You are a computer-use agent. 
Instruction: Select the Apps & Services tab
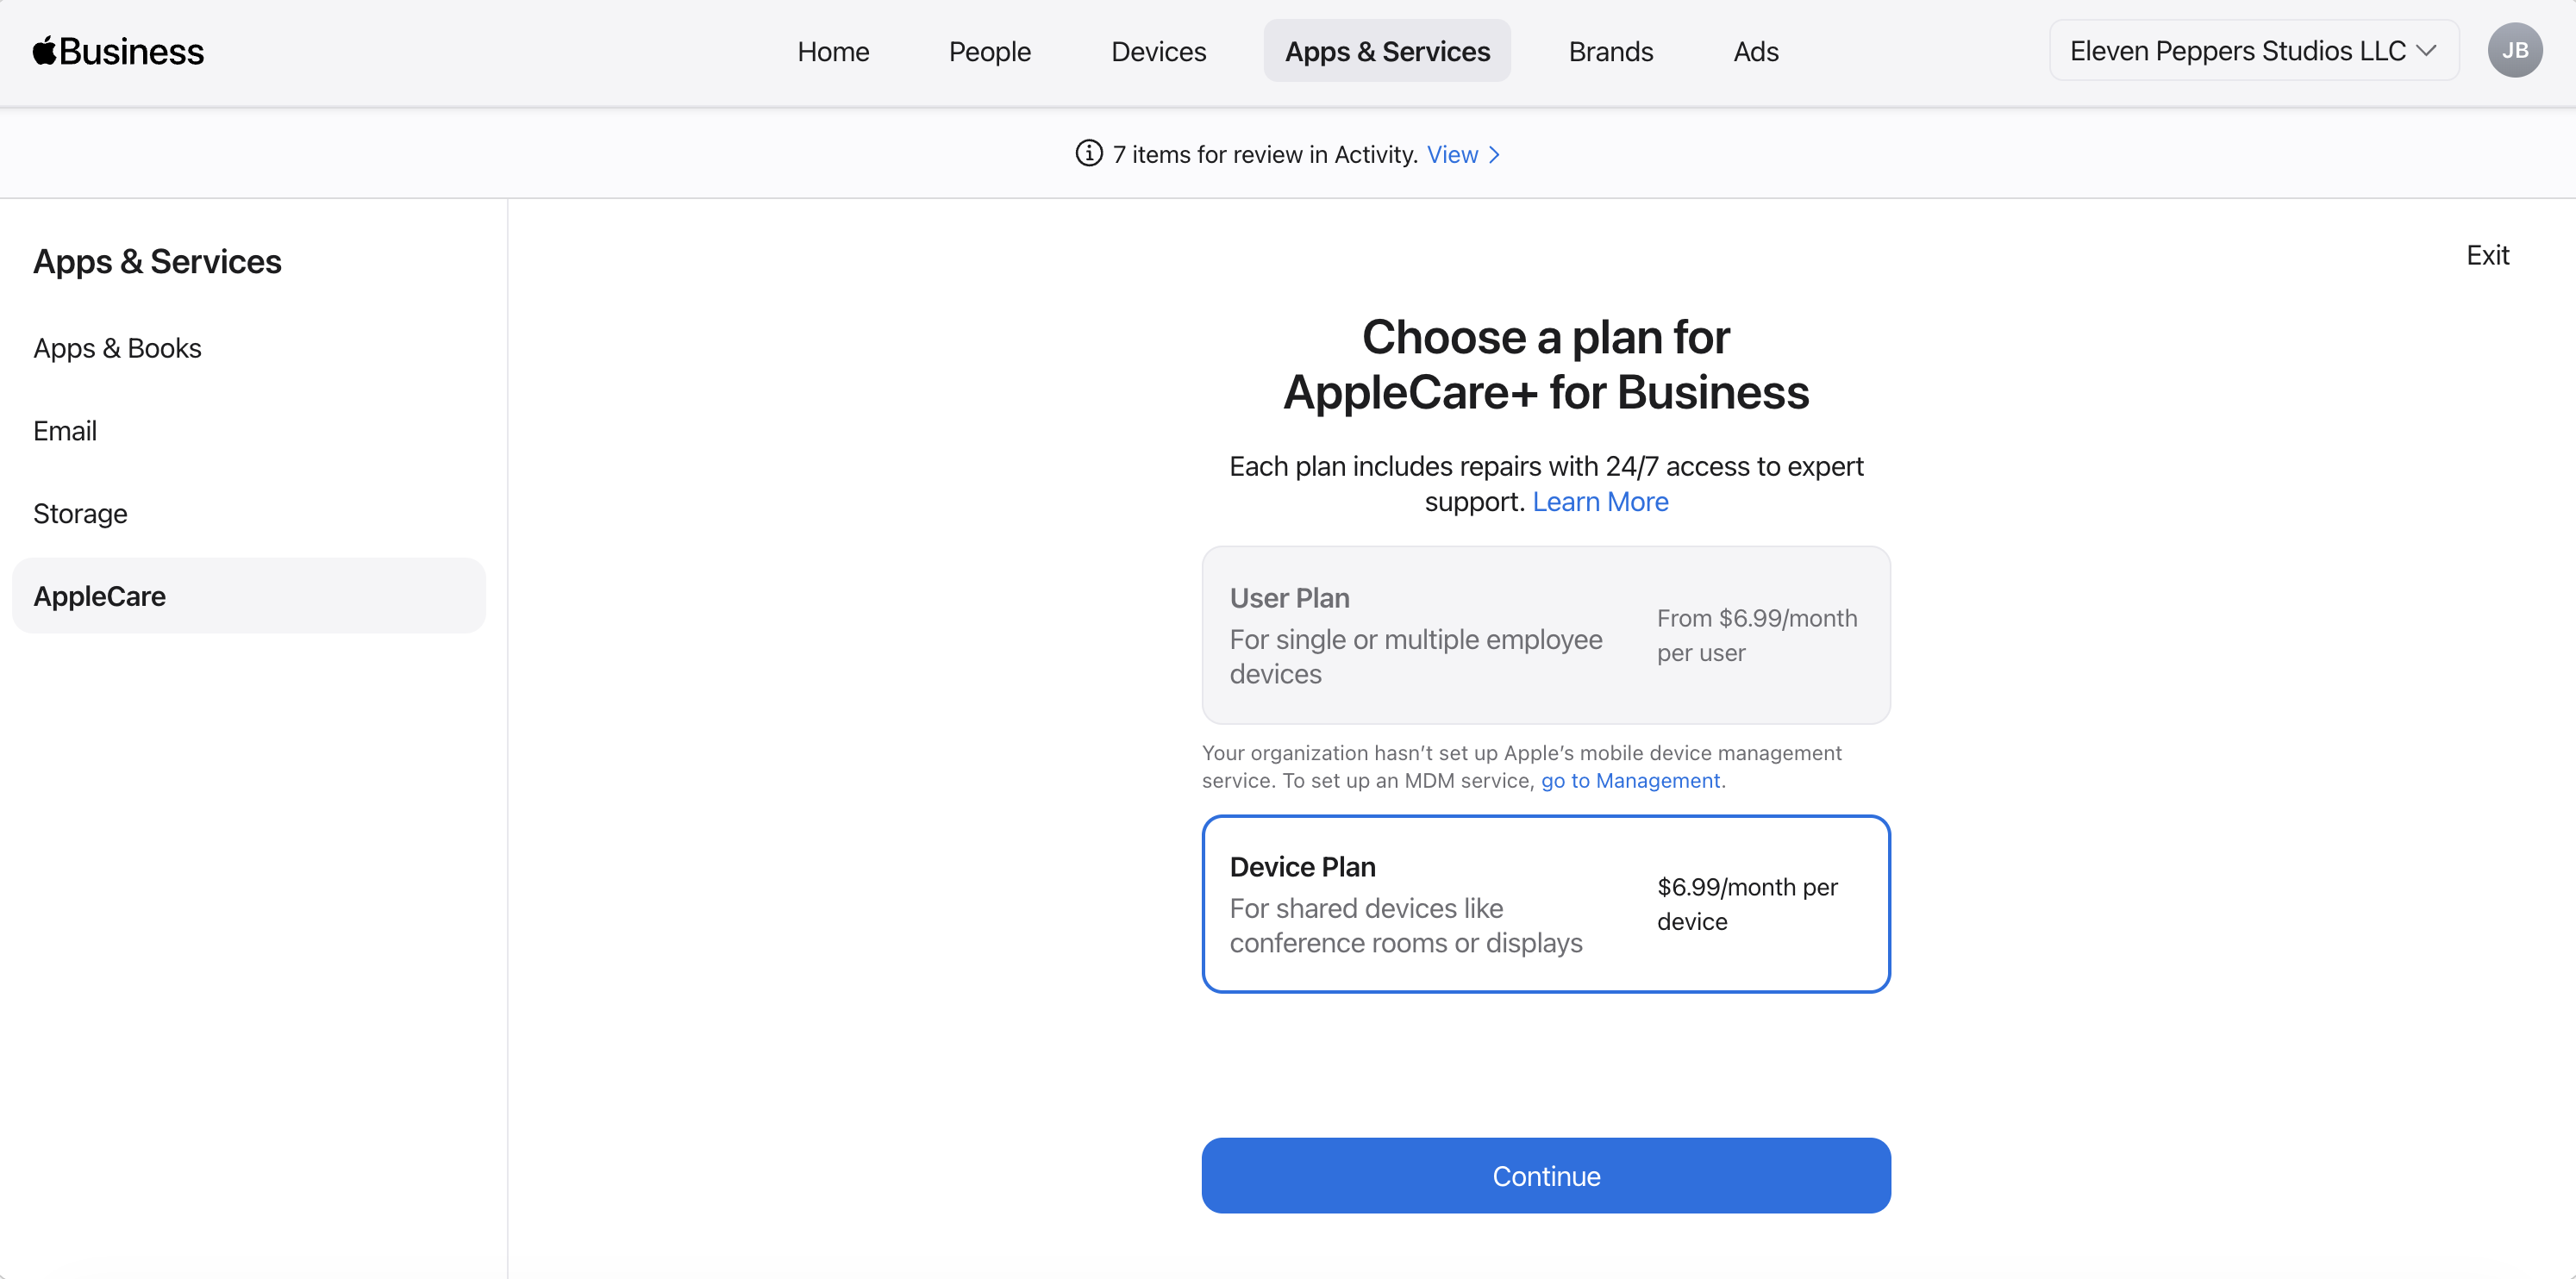1386,51
